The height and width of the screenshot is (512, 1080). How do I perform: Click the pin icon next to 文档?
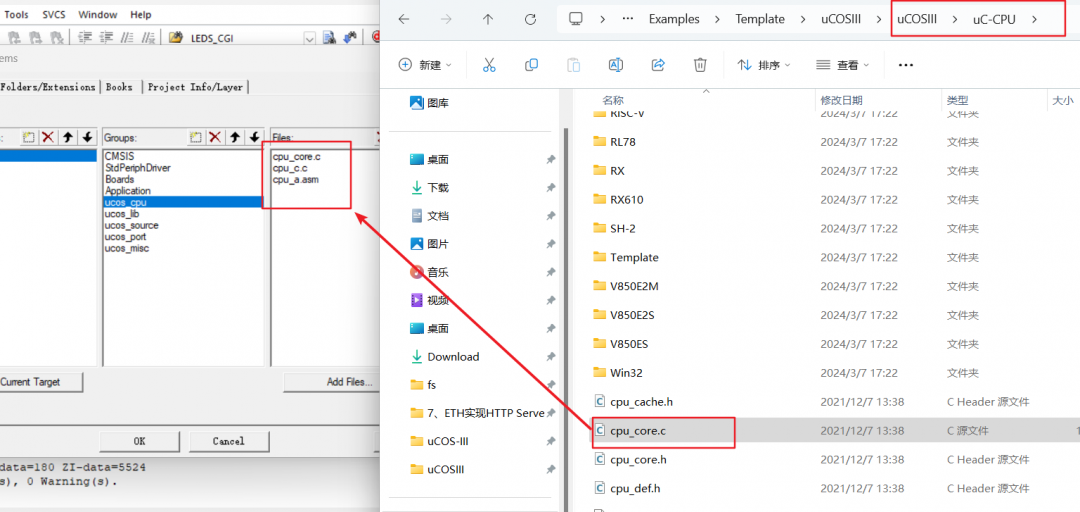click(550, 216)
